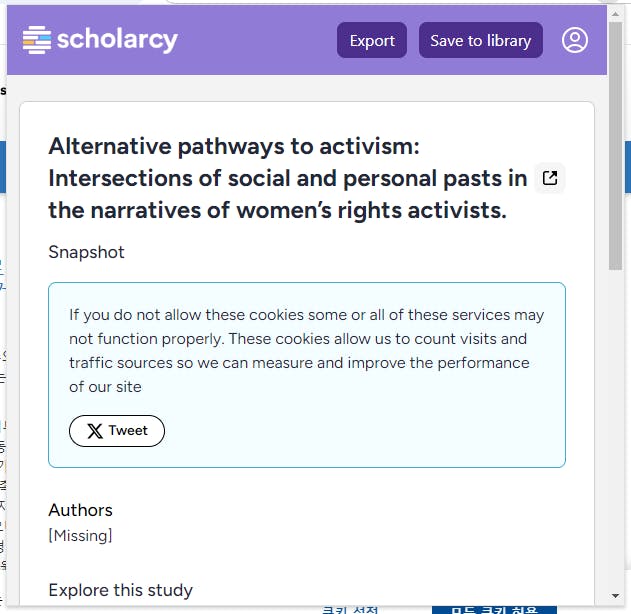
Task: Click the scrollbar down arrow
Action: click(x=616, y=597)
